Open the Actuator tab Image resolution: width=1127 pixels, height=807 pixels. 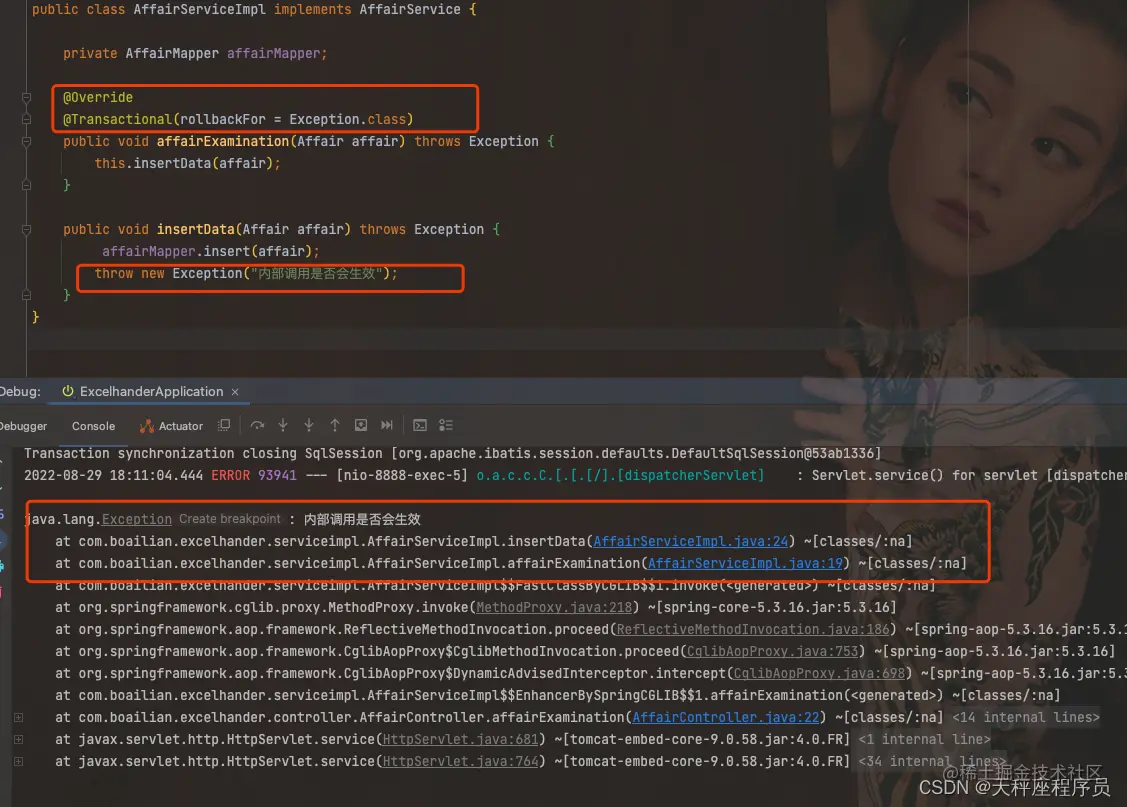171,426
